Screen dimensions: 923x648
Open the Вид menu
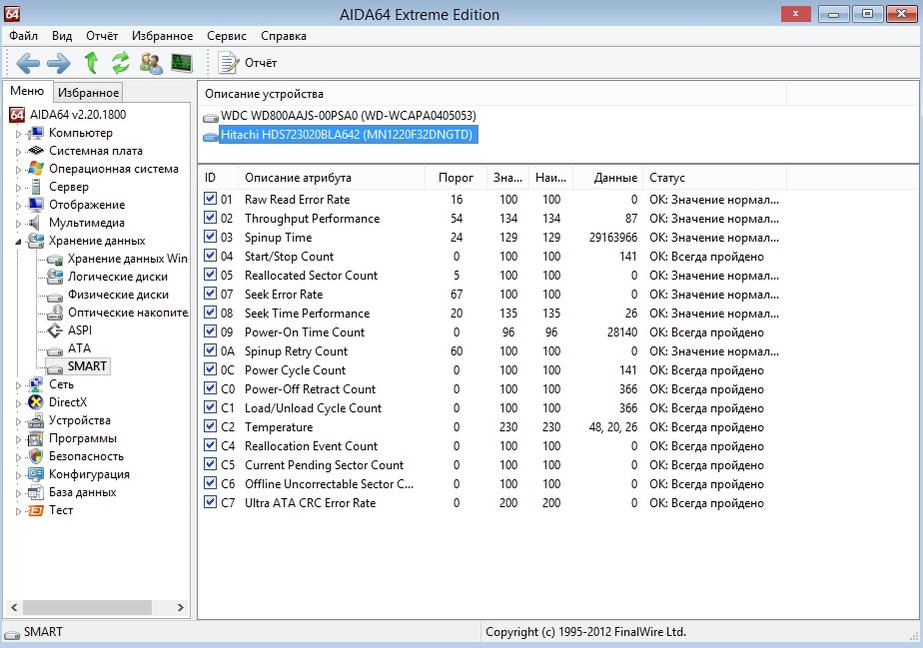[62, 36]
